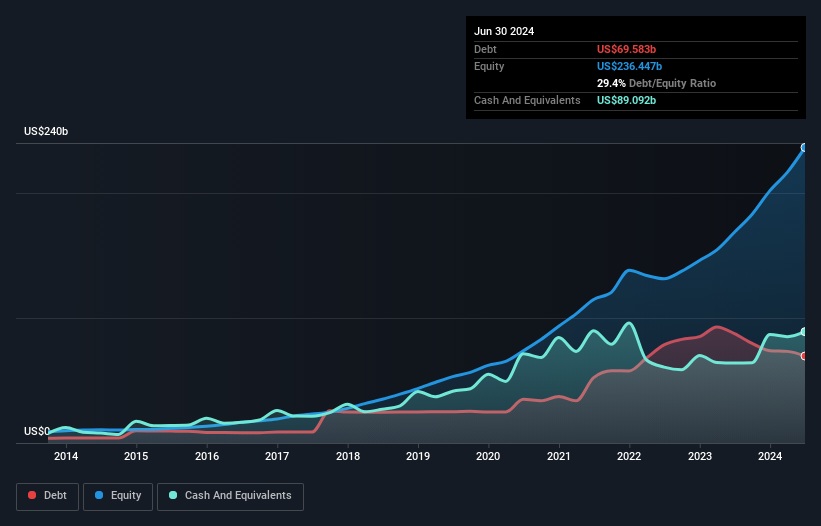Click the 2016 x-axis label

(x=207, y=456)
